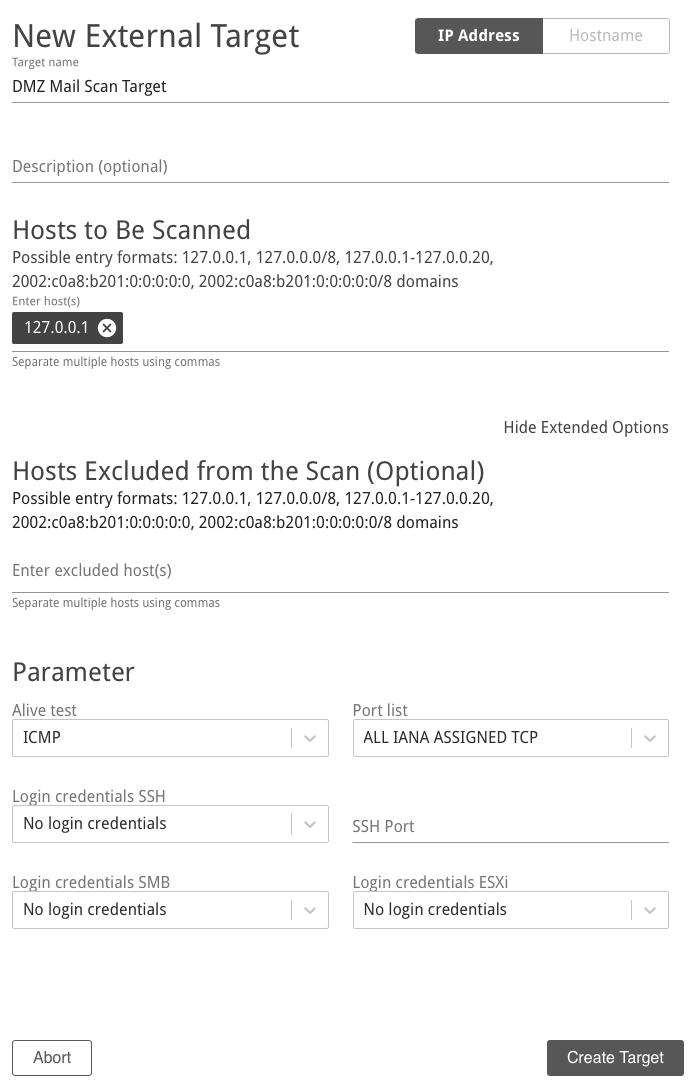This screenshot has width=699, height=1085.
Task: Select the ALL IANA ASSIGNED TCP box
Action: click(x=511, y=738)
